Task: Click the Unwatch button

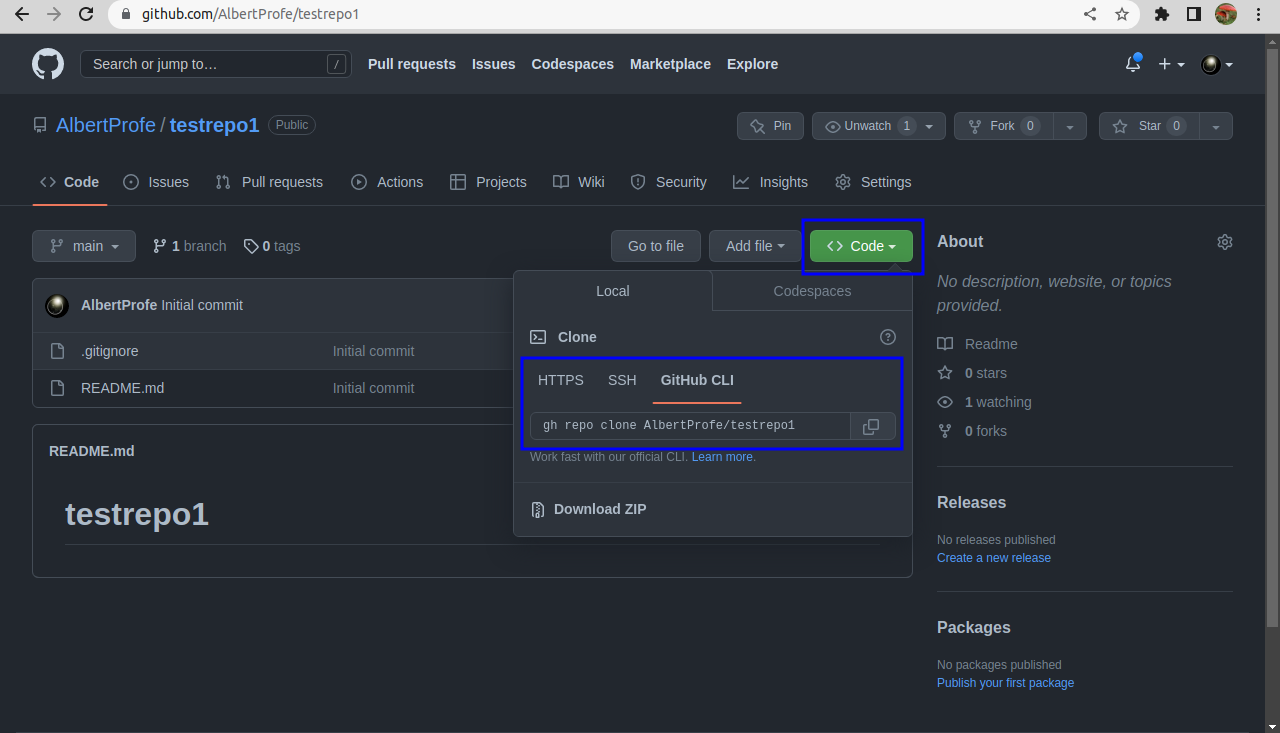Action: (x=878, y=126)
